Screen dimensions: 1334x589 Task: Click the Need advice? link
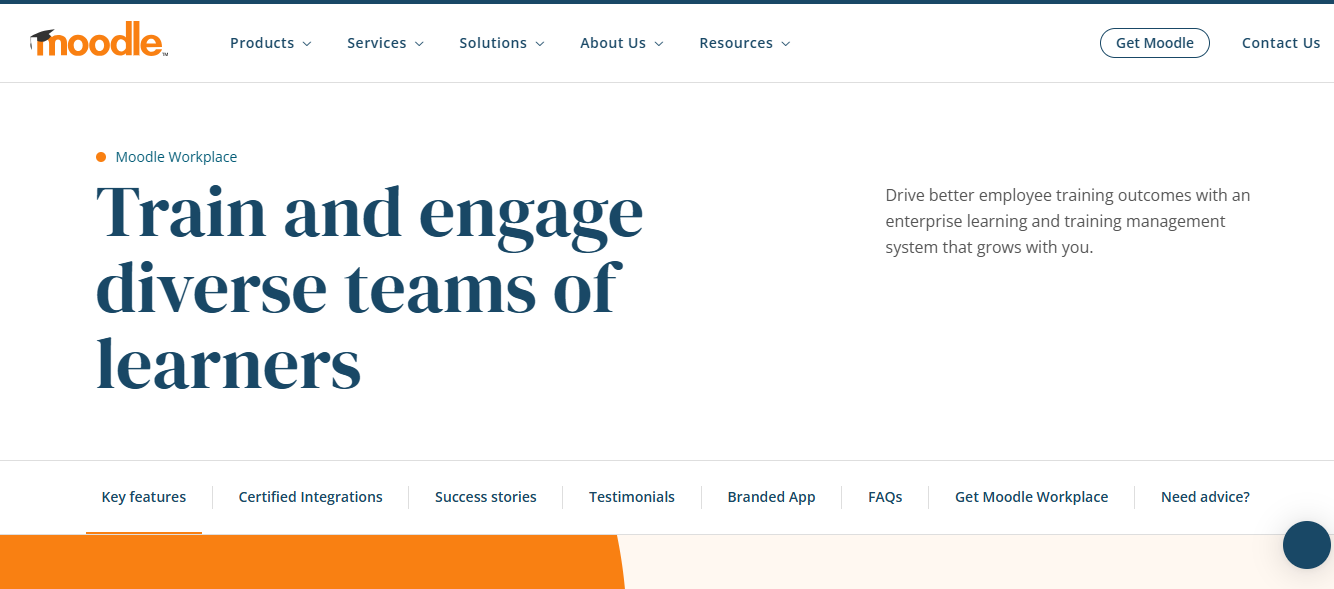pyautogui.click(x=1205, y=496)
